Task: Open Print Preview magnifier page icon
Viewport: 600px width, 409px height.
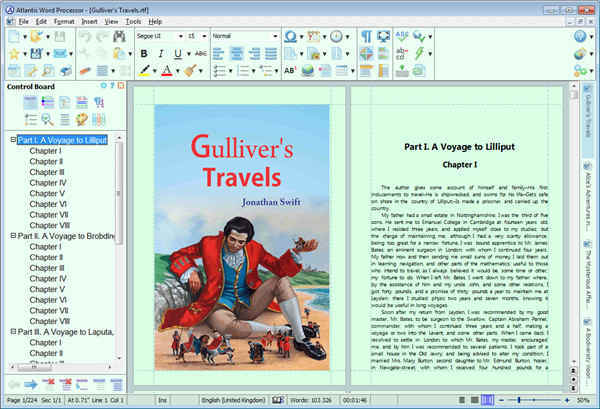Action: pos(48,71)
